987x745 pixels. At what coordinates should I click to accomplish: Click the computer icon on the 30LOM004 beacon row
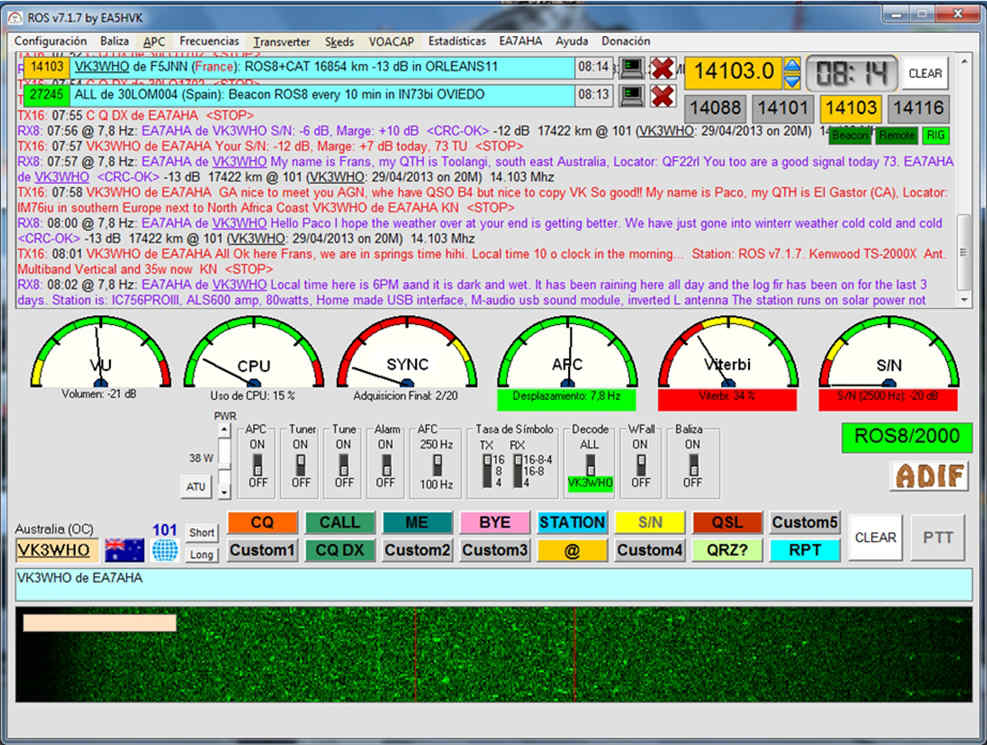click(631, 95)
